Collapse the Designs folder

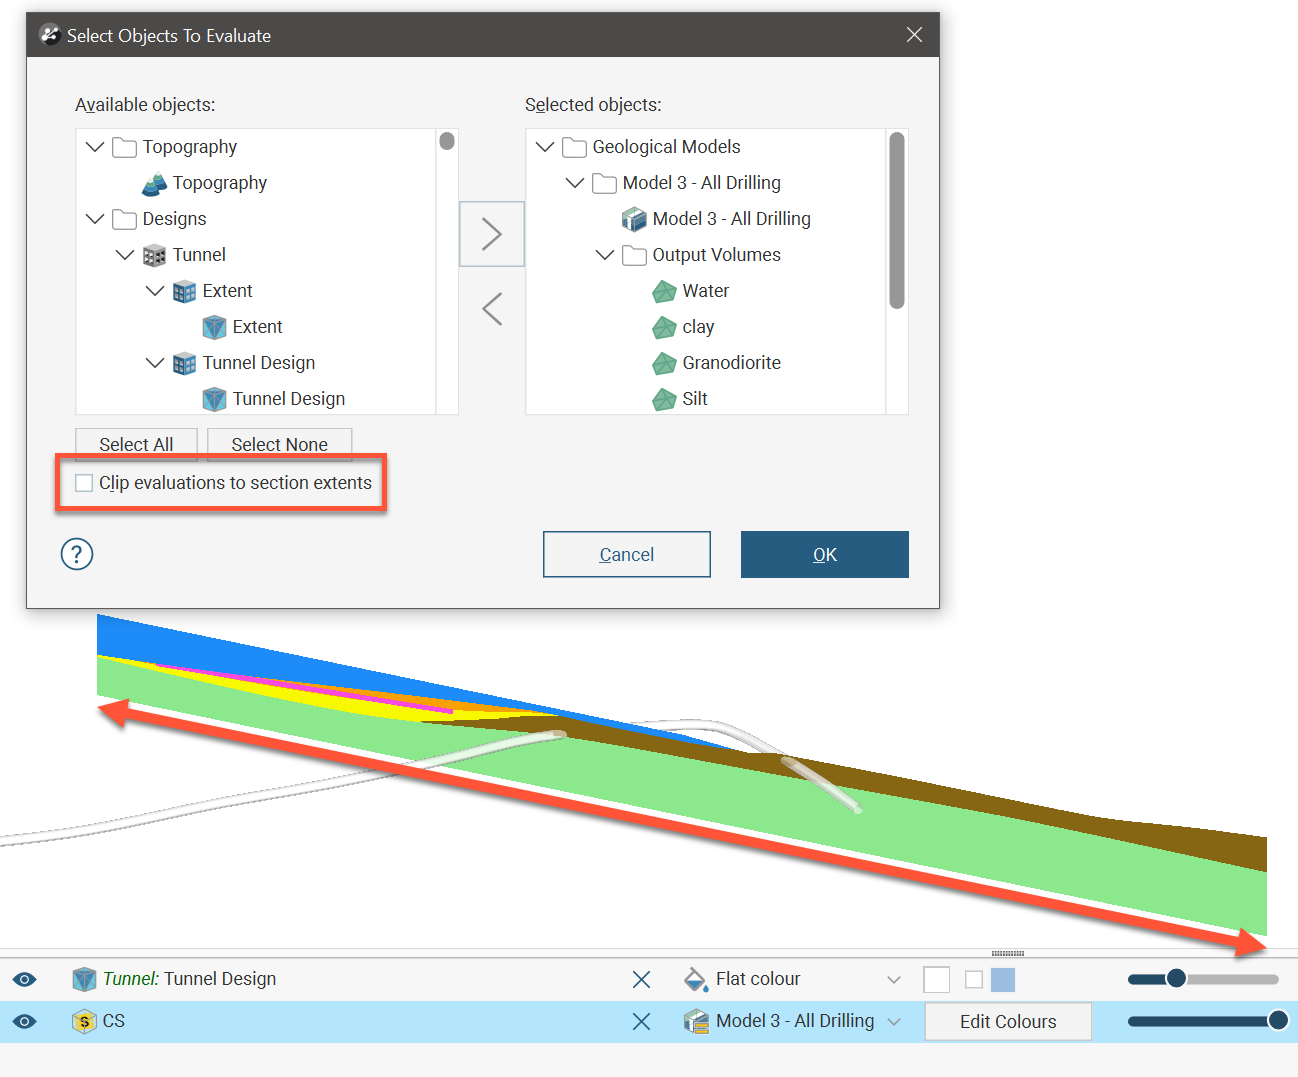[x=95, y=219]
